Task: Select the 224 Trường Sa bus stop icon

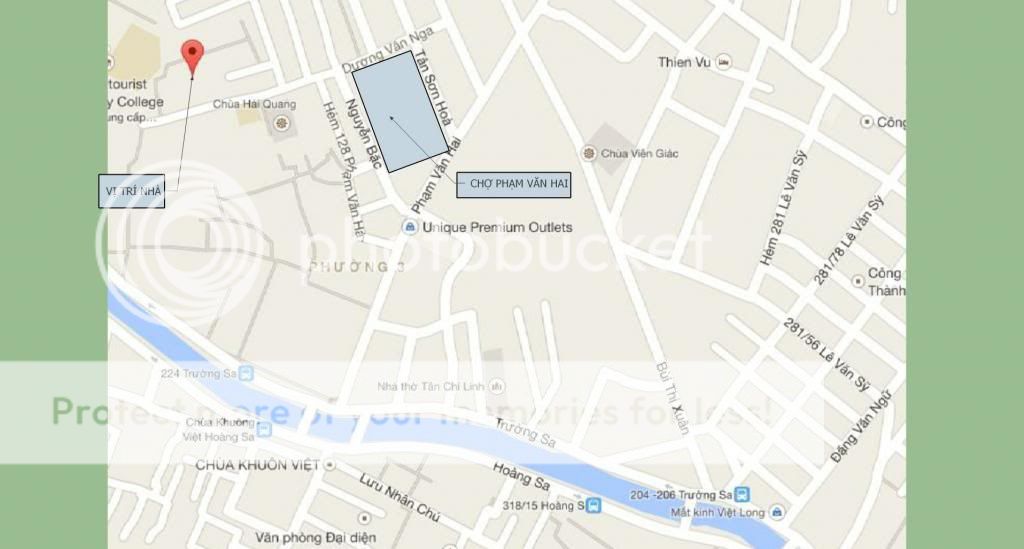Action: (x=246, y=373)
